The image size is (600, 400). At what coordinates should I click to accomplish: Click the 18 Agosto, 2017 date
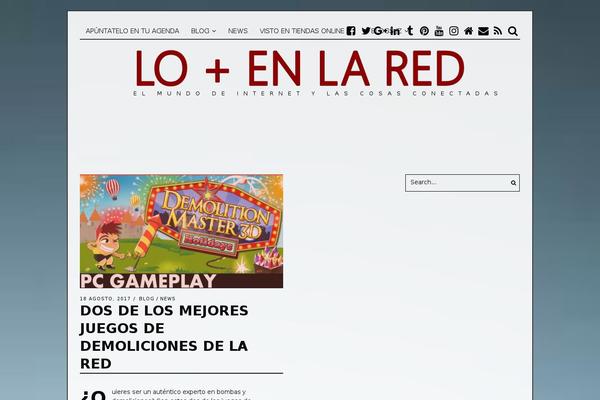[105, 299]
